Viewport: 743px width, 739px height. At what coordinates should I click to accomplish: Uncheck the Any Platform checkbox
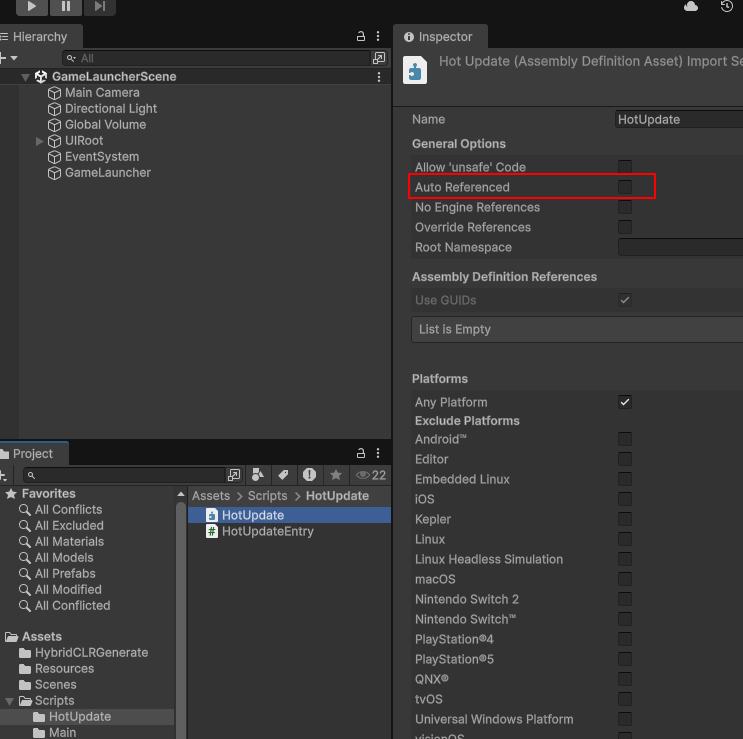coord(625,402)
